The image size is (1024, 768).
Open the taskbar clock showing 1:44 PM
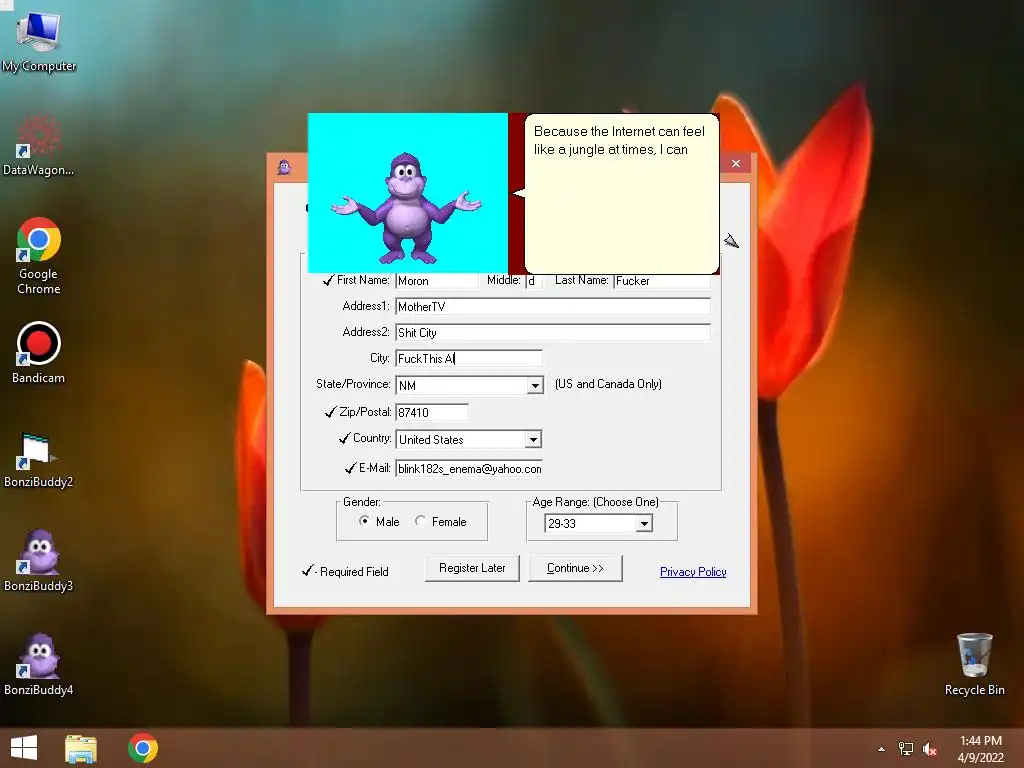point(980,749)
